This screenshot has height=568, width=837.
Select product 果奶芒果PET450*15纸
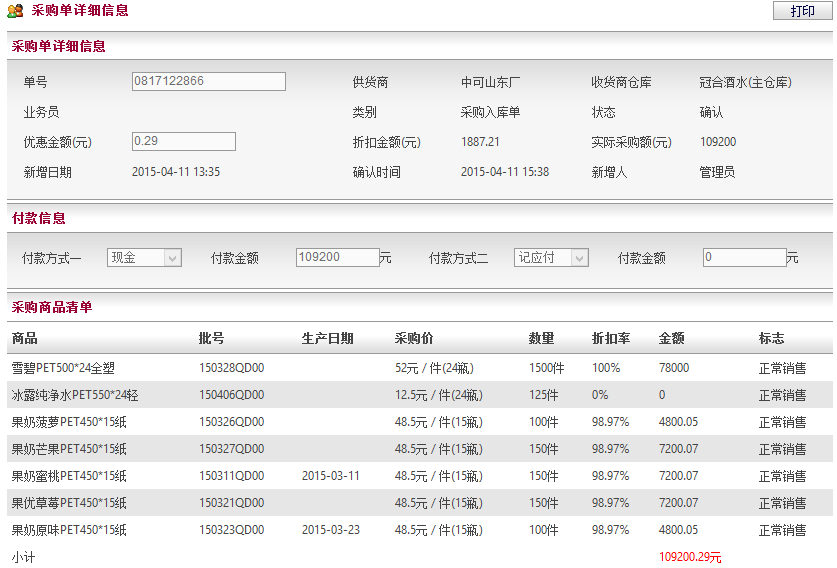(x=69, y=449)
